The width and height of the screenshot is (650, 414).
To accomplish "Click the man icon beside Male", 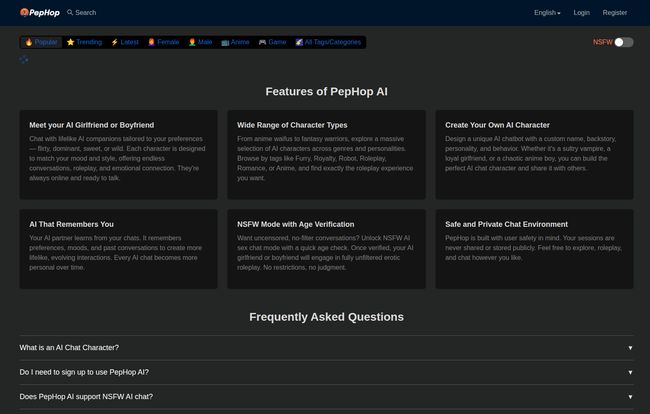I will 192,42.
